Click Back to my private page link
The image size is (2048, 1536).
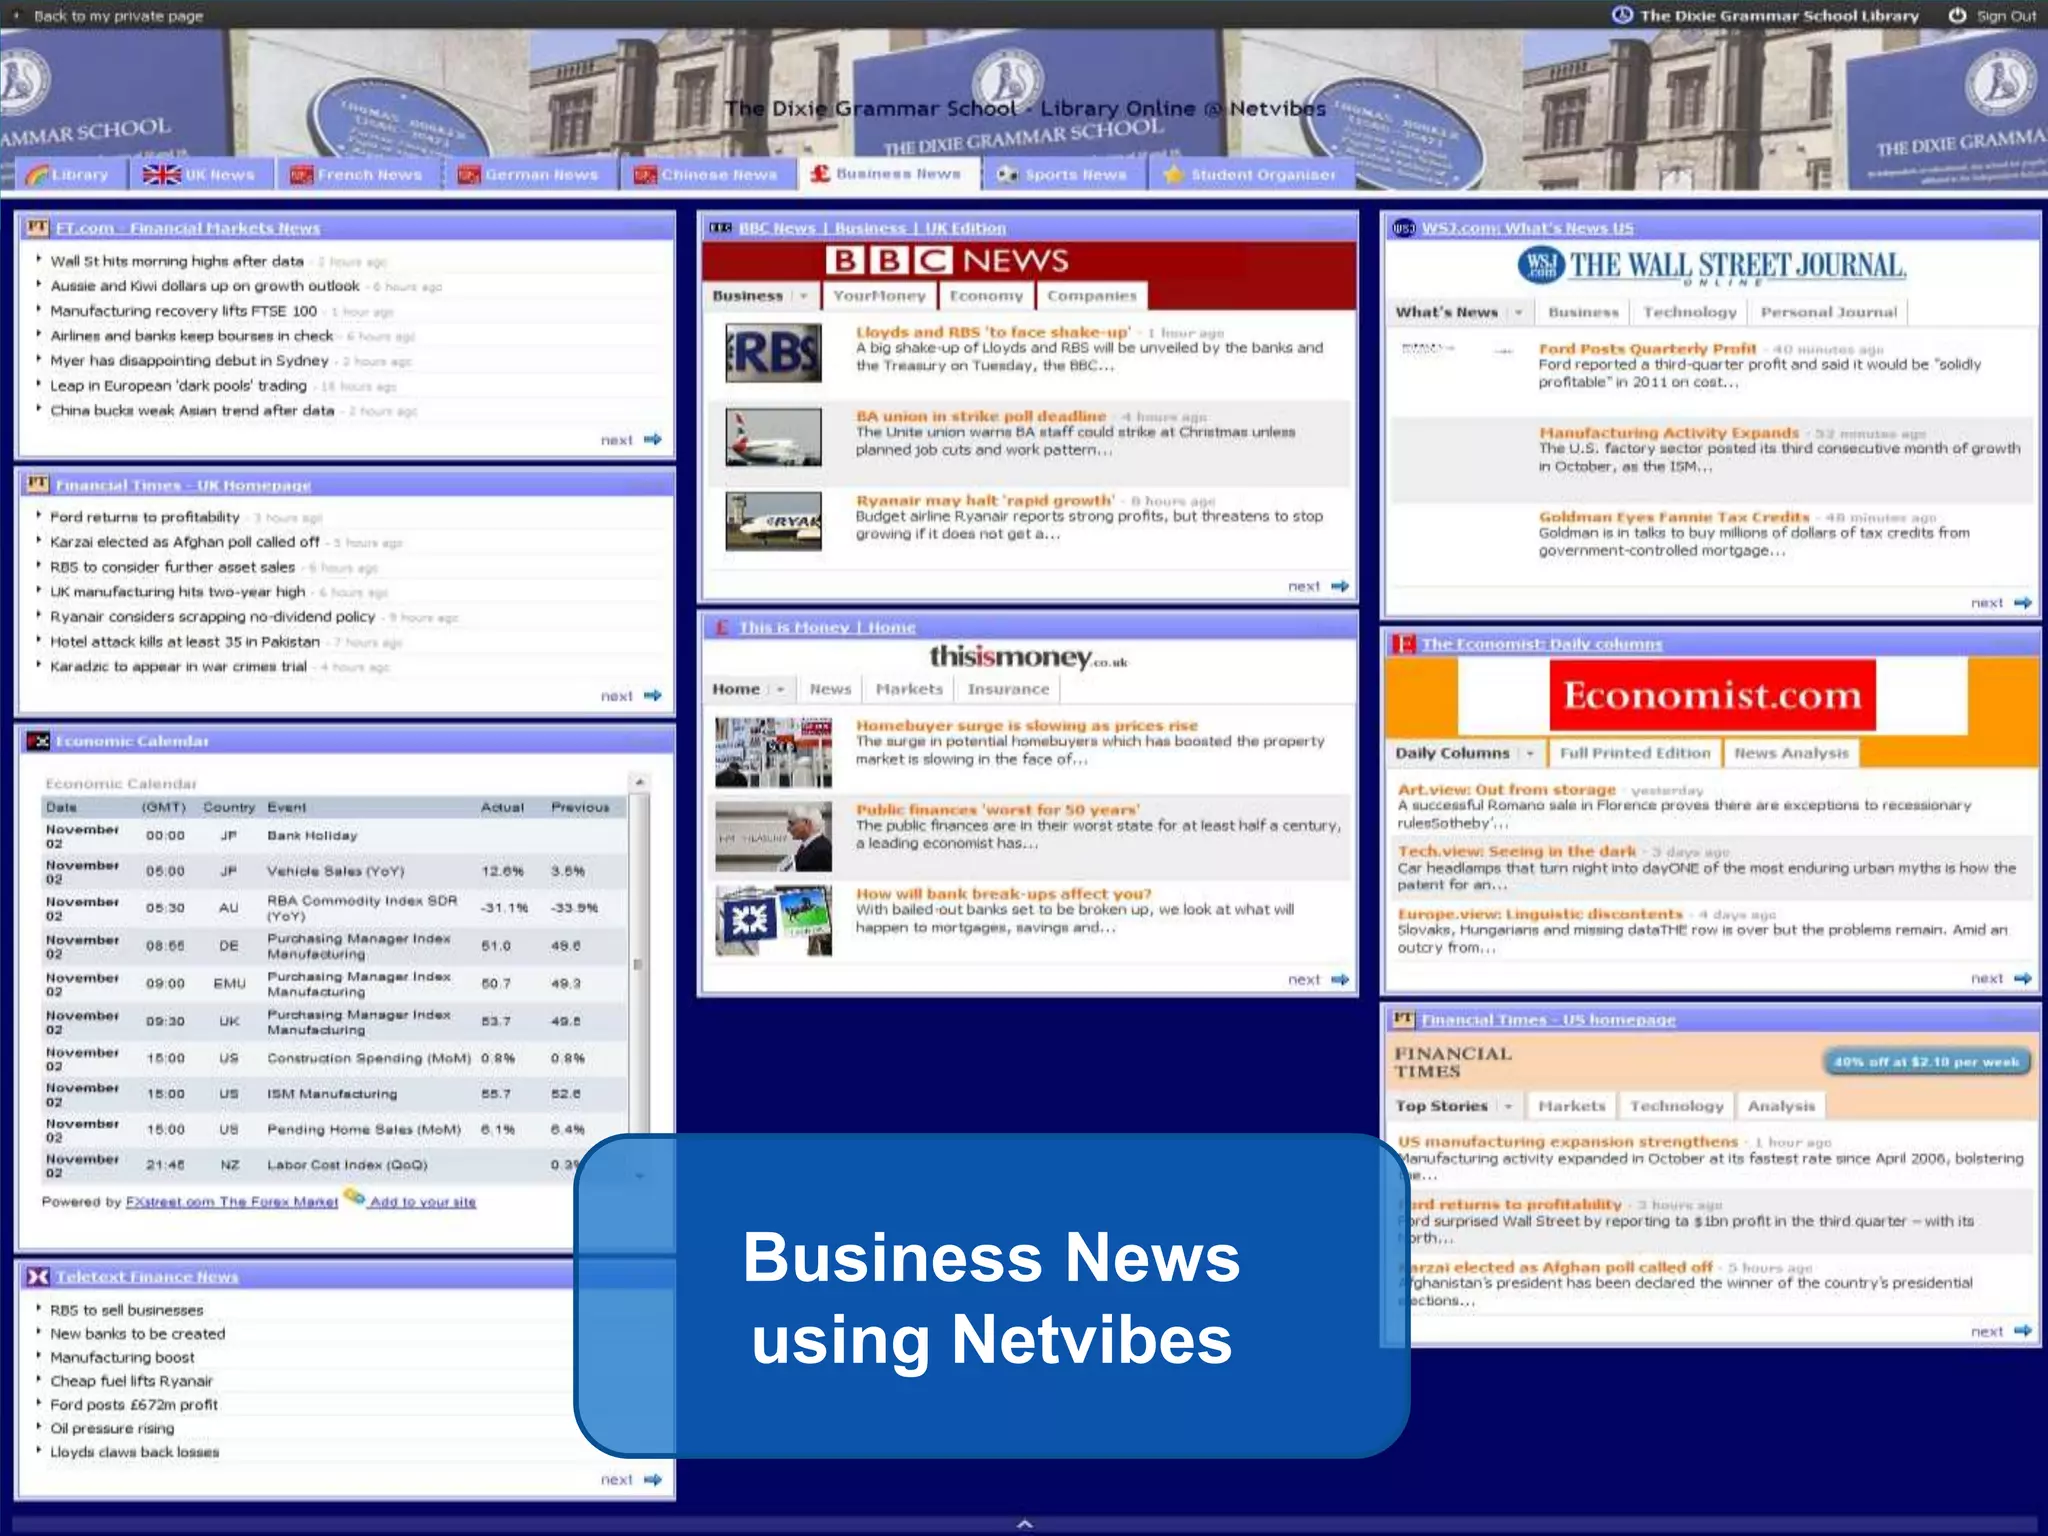(x=118, y=16)
